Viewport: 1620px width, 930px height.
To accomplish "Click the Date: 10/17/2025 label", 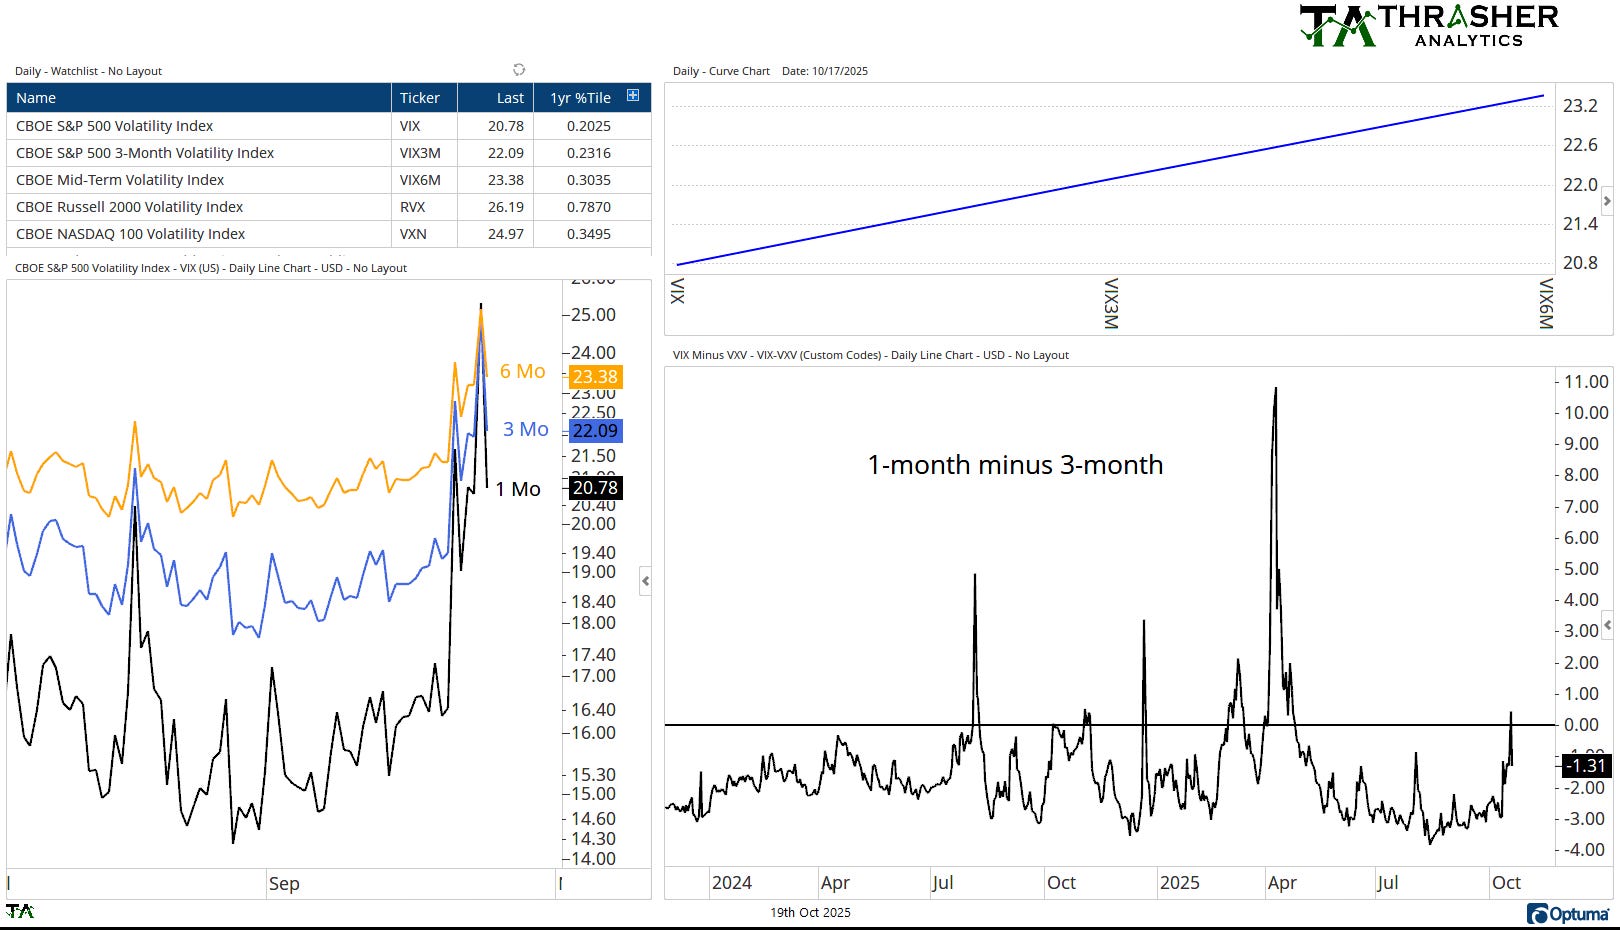I will [825, 71].
